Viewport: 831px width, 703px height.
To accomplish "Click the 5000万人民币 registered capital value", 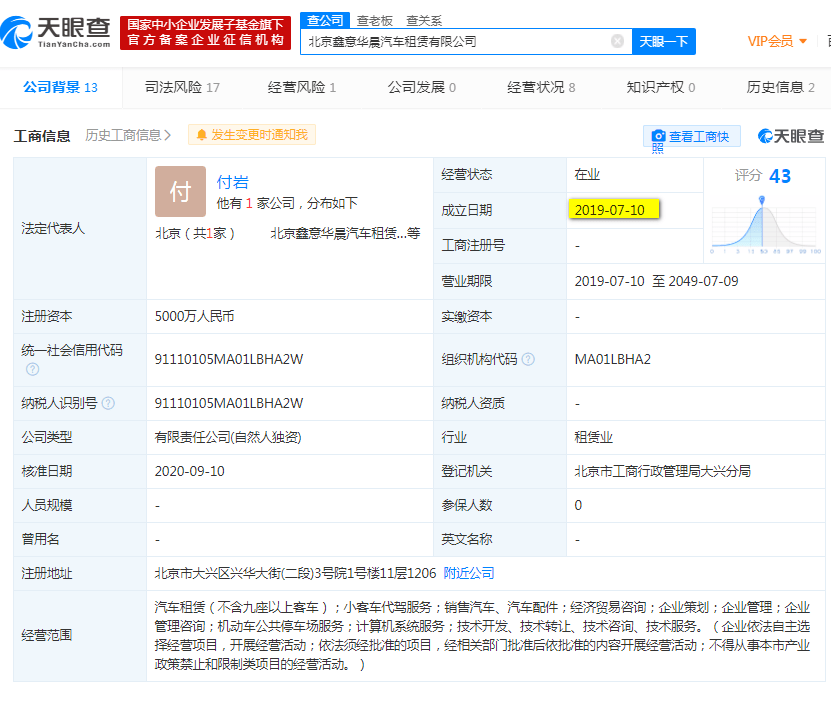I will (x=194, y=317).
